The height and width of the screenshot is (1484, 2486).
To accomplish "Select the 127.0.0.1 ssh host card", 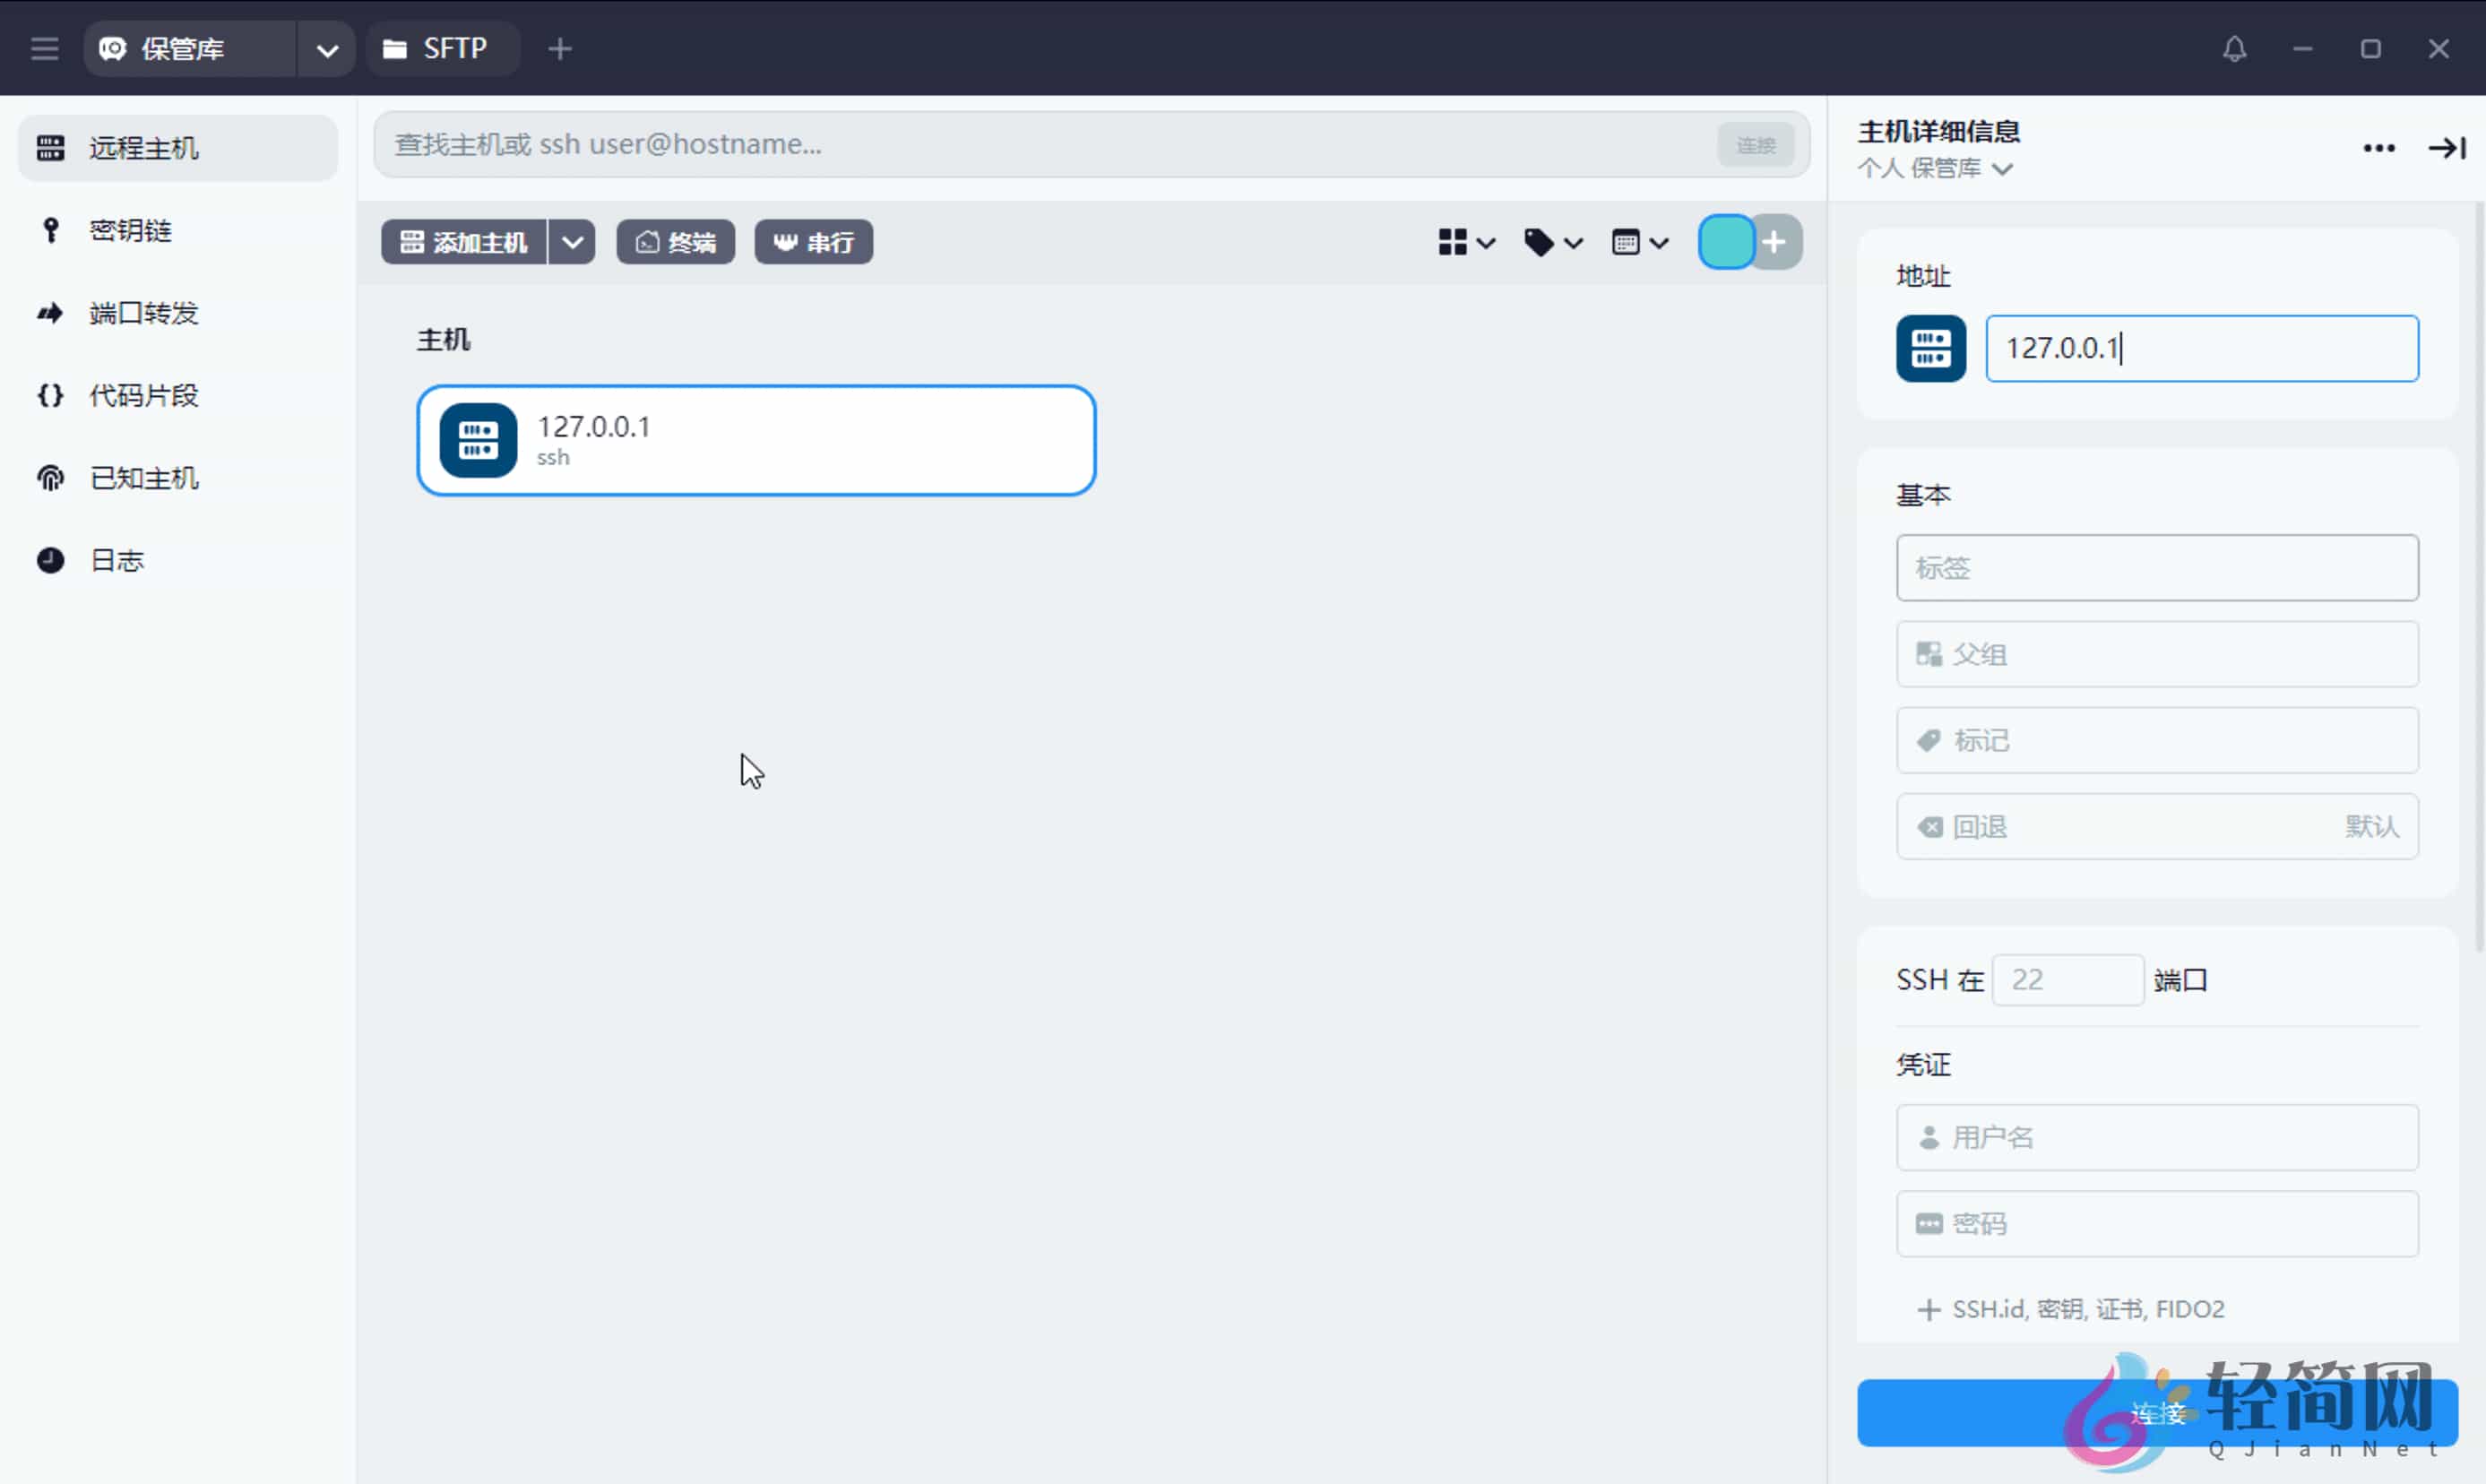I will coord(756,440).
